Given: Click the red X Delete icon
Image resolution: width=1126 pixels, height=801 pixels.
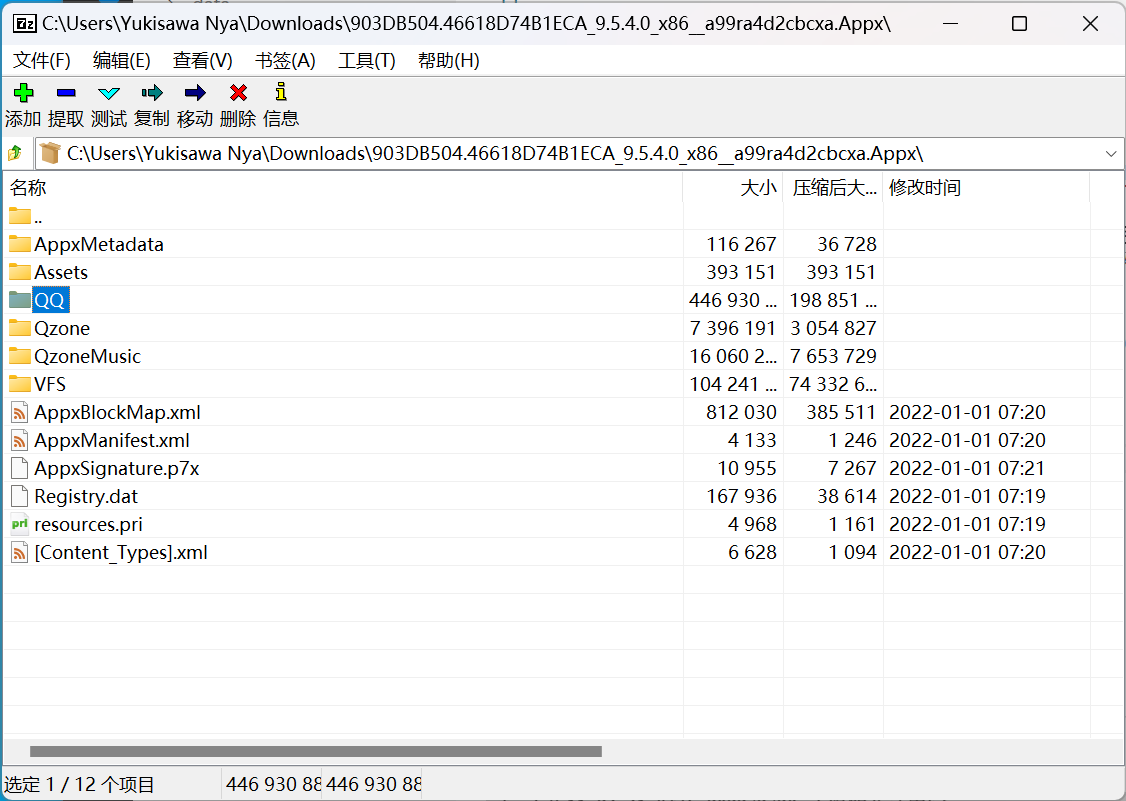Looking at the screenshot, I should pos(238,93).
